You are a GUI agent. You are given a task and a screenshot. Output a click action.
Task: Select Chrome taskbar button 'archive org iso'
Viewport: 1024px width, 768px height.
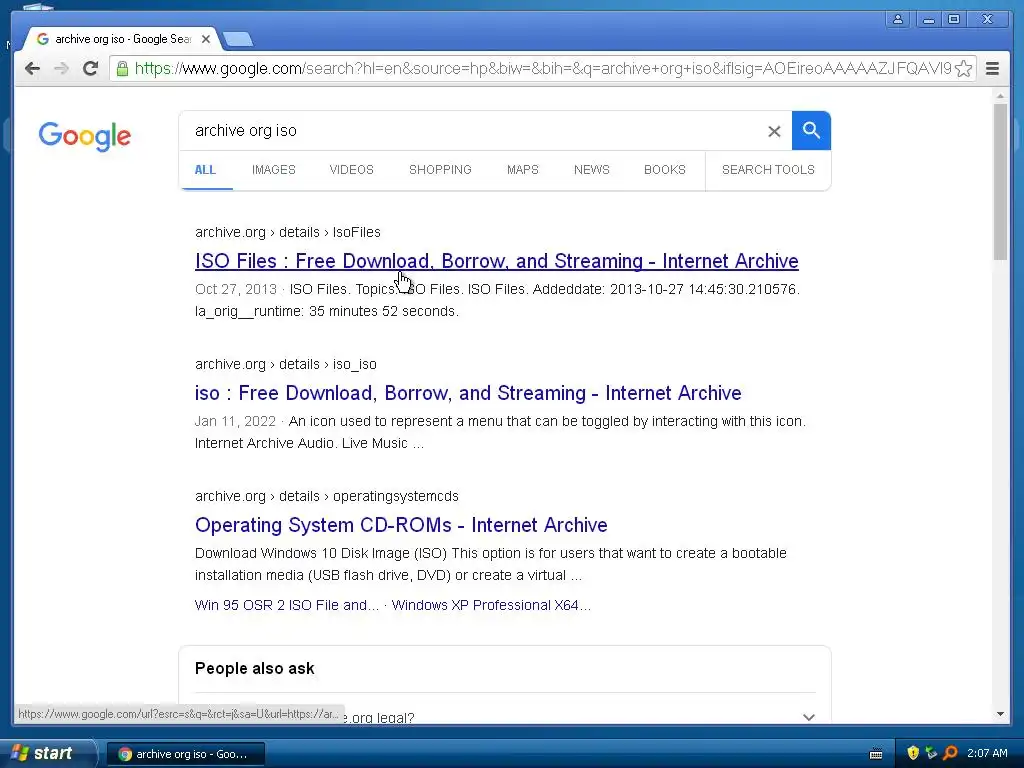[185, 754]
